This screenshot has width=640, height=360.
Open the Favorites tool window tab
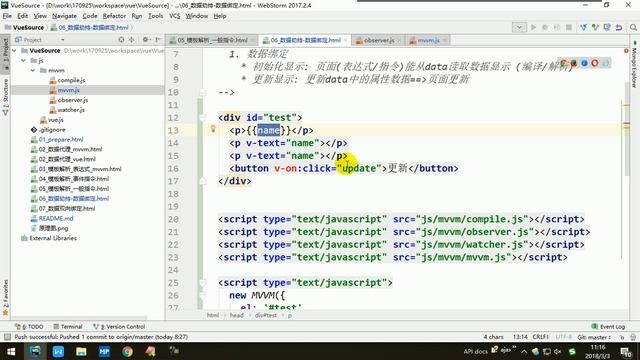tap(5, 297)
